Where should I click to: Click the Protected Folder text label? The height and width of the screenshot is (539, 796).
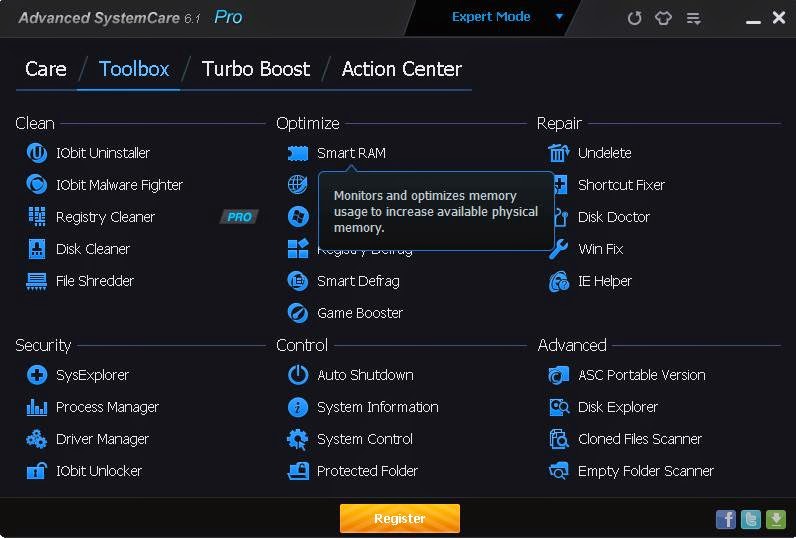pyautogui.click(x=368, y=471)
